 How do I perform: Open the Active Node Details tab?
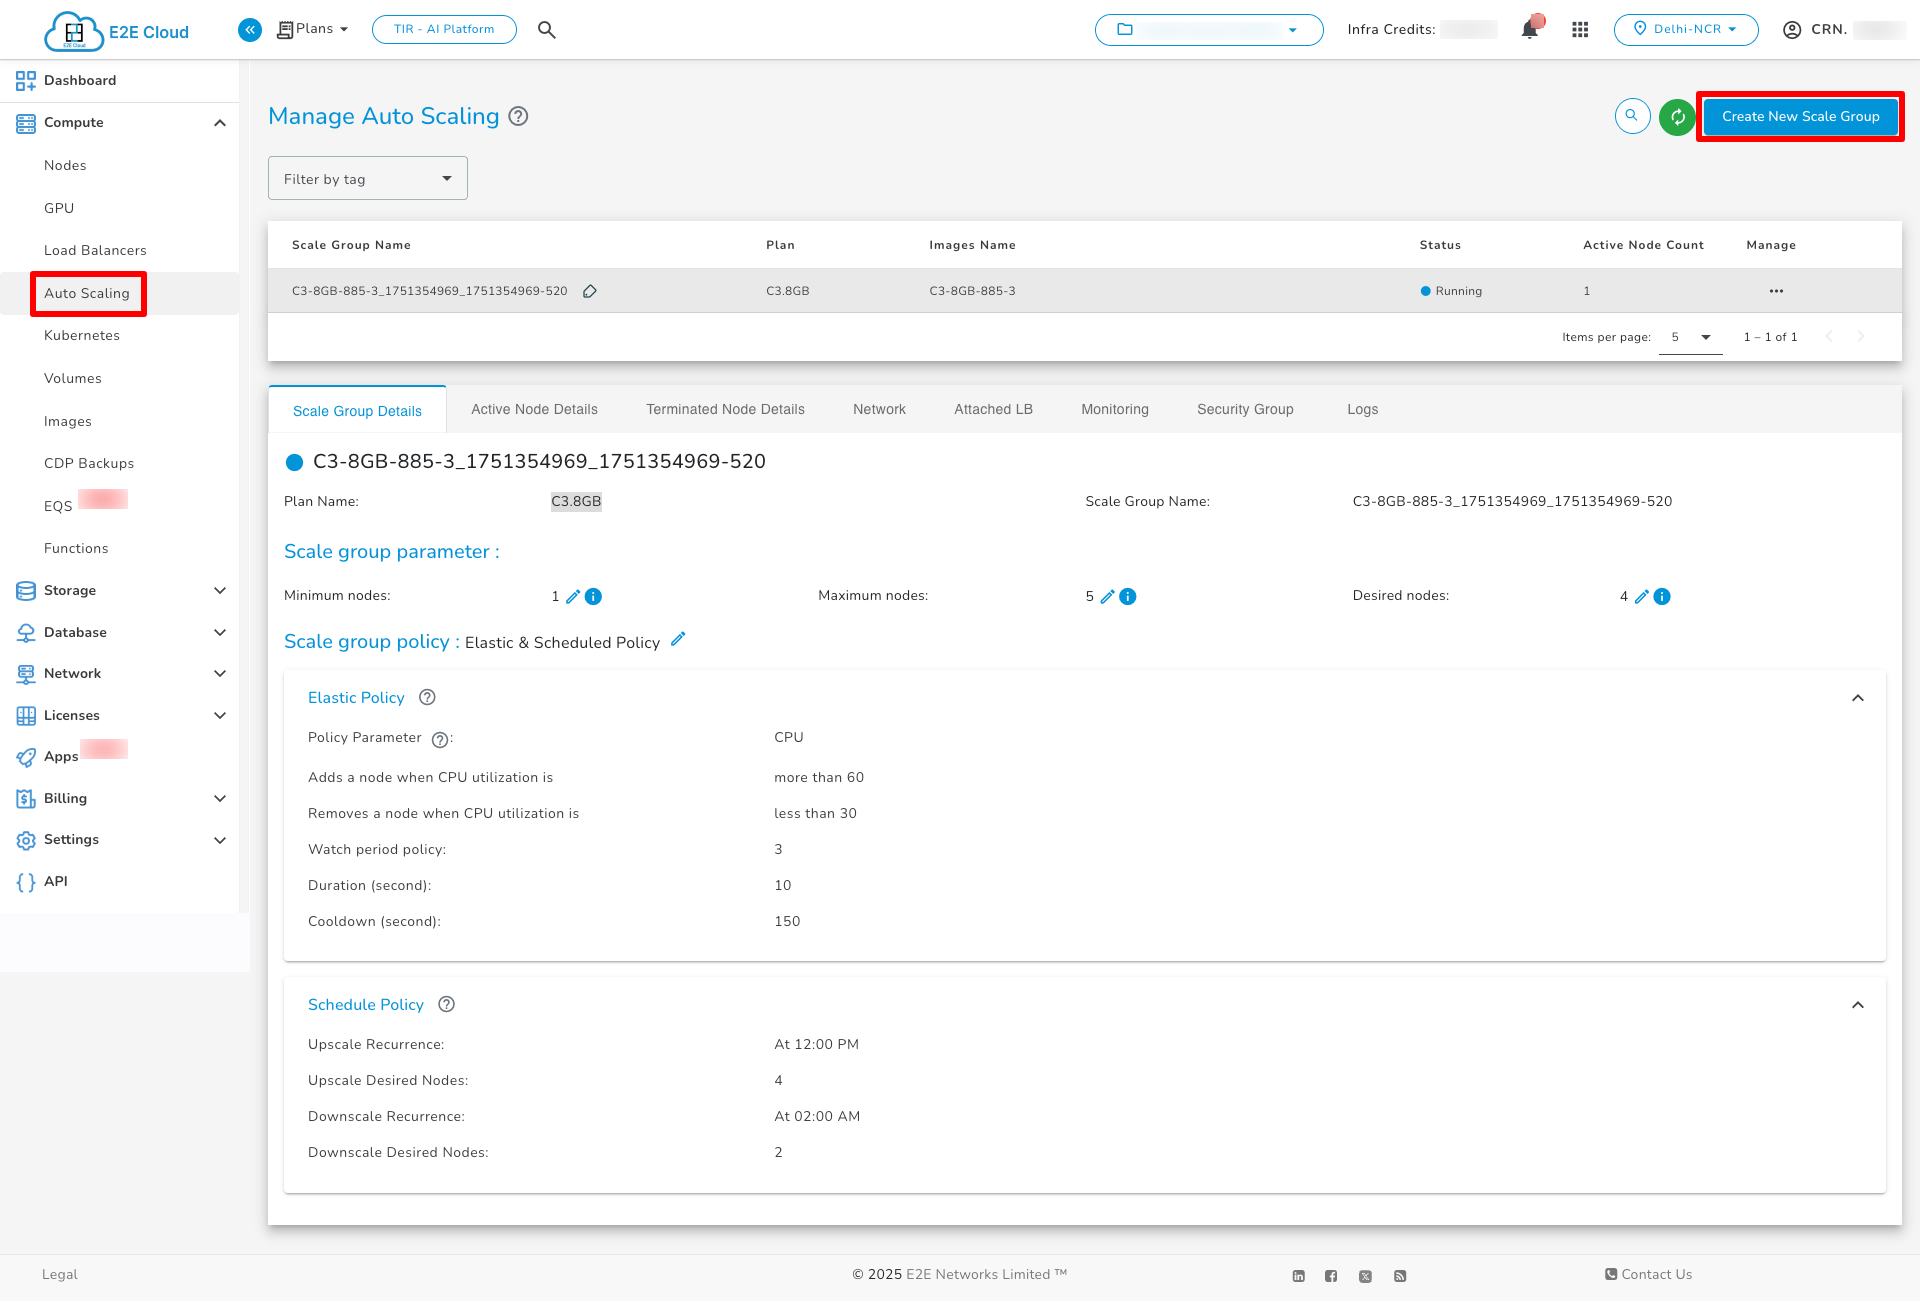[534, 409]
